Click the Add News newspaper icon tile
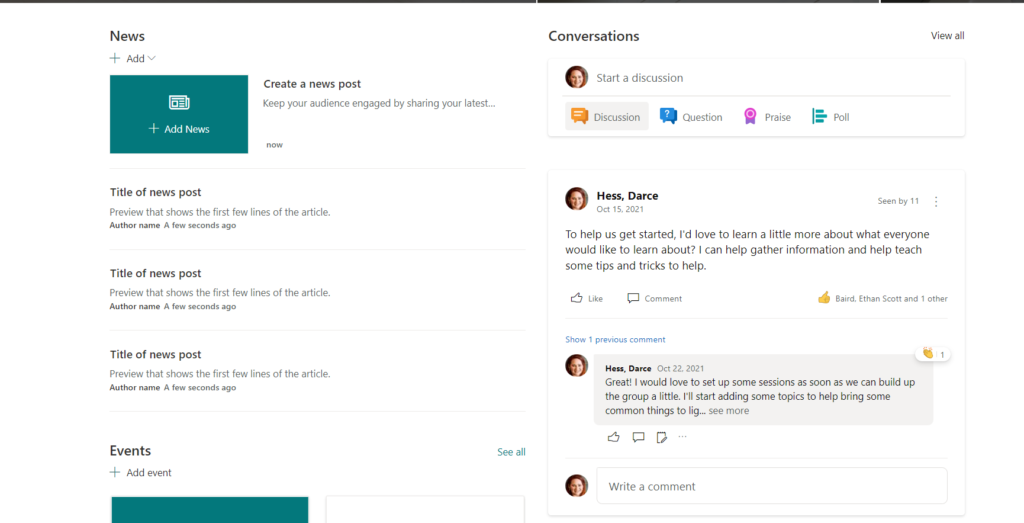The image size is (1024, 523). pyautogui.click(x=179, y=114)
